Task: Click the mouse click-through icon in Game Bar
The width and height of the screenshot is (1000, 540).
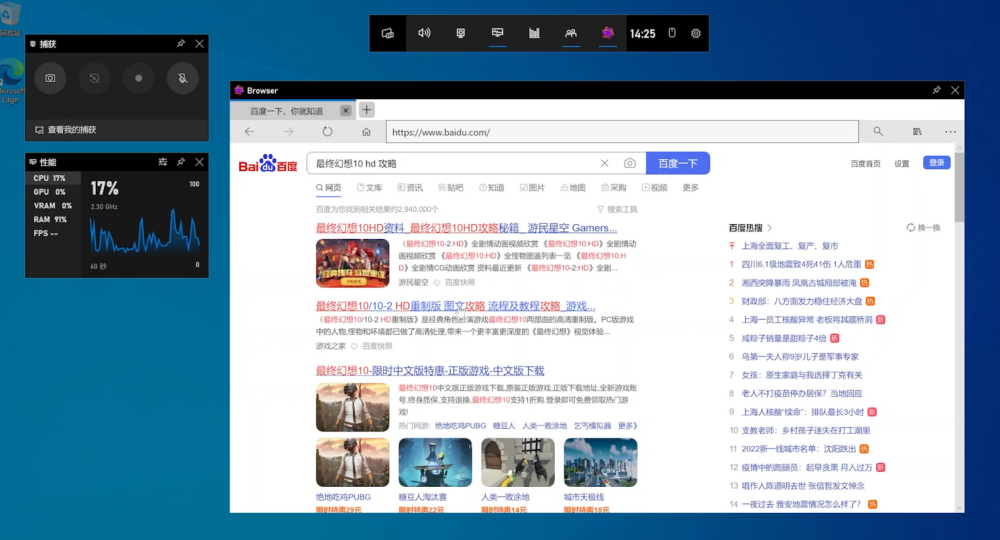Action: click(672, 33)
